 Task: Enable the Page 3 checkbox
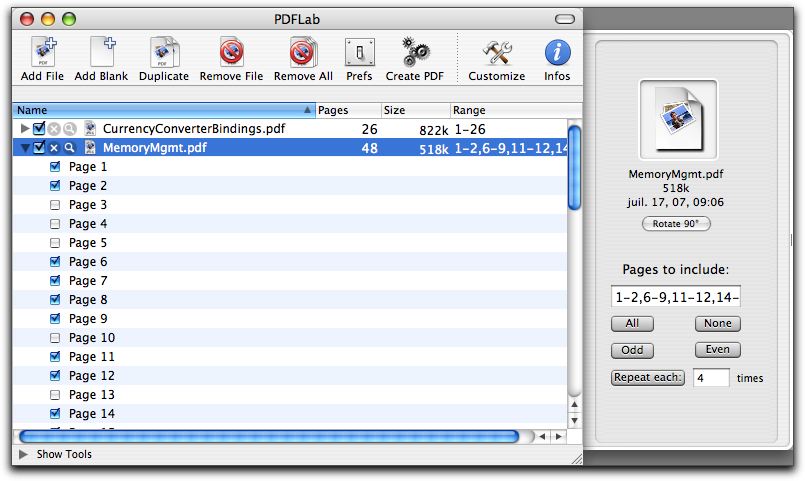56,205
